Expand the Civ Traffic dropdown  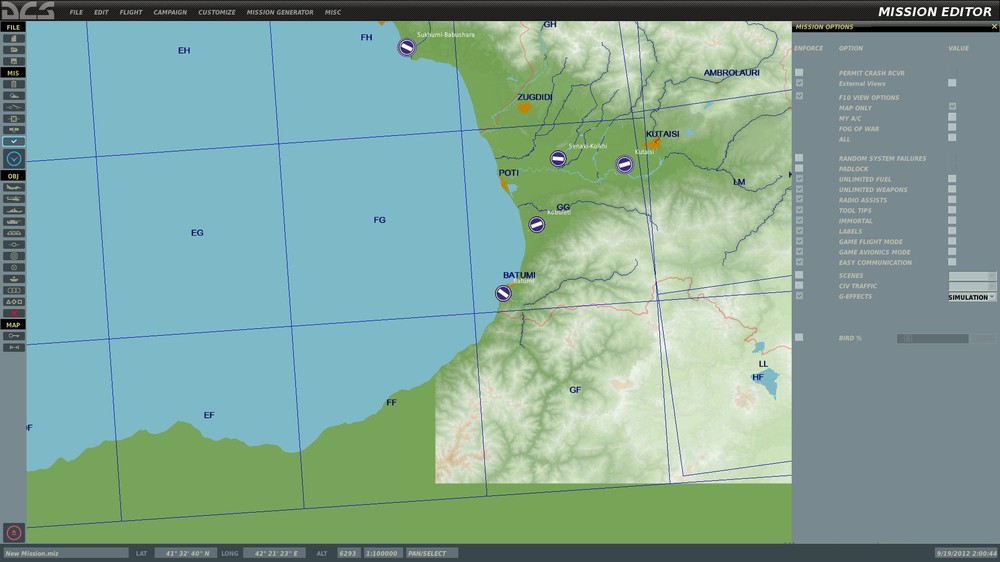tap(972, 286)
